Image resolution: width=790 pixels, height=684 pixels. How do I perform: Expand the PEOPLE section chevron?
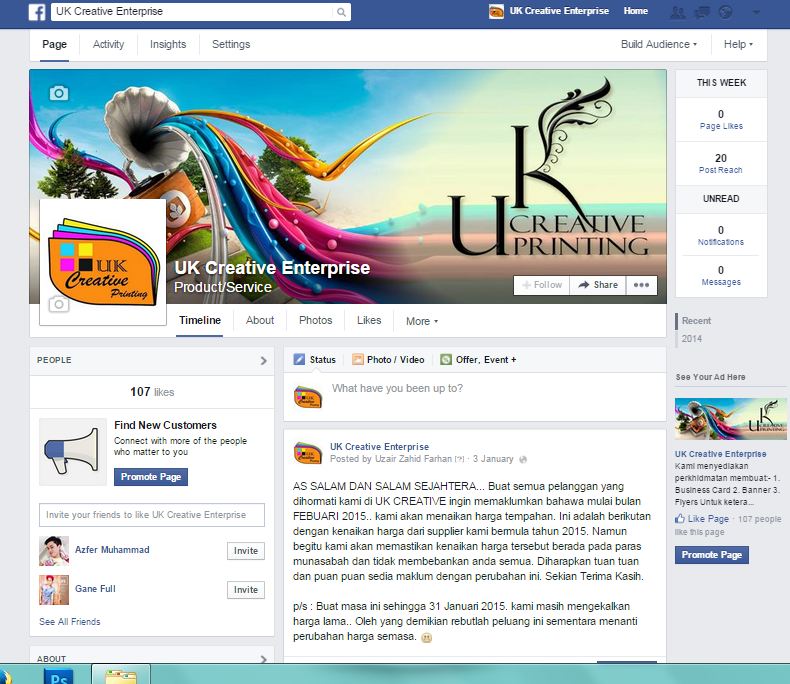pos(264,361)
